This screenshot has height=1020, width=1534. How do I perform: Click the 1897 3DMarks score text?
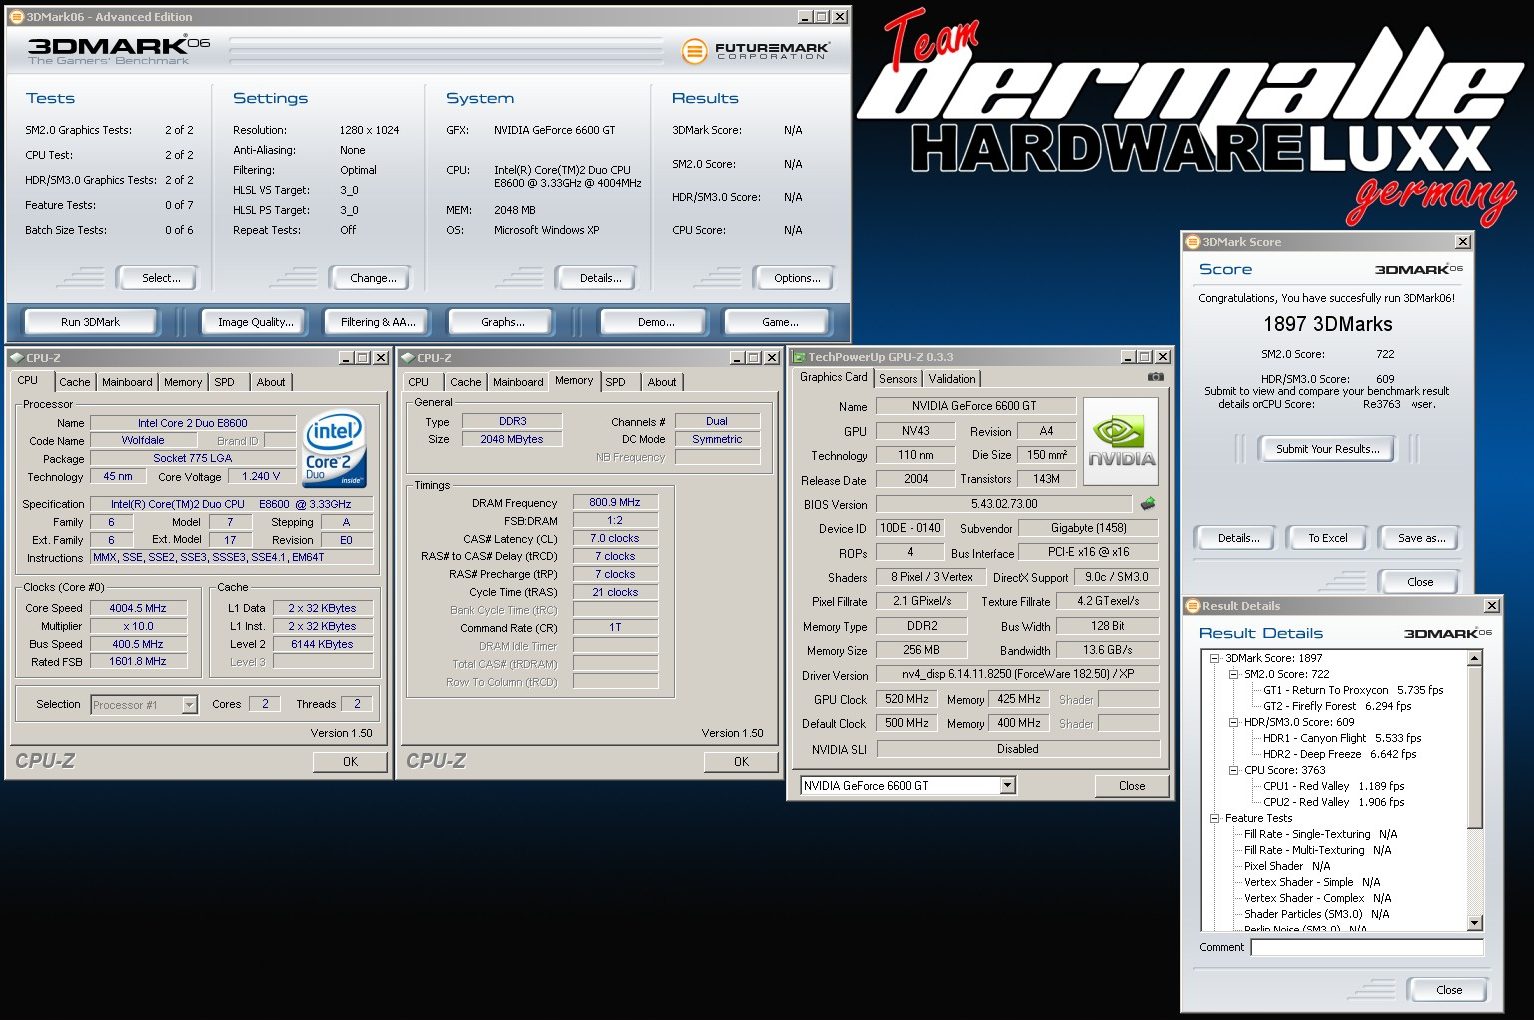[1327, 324]
